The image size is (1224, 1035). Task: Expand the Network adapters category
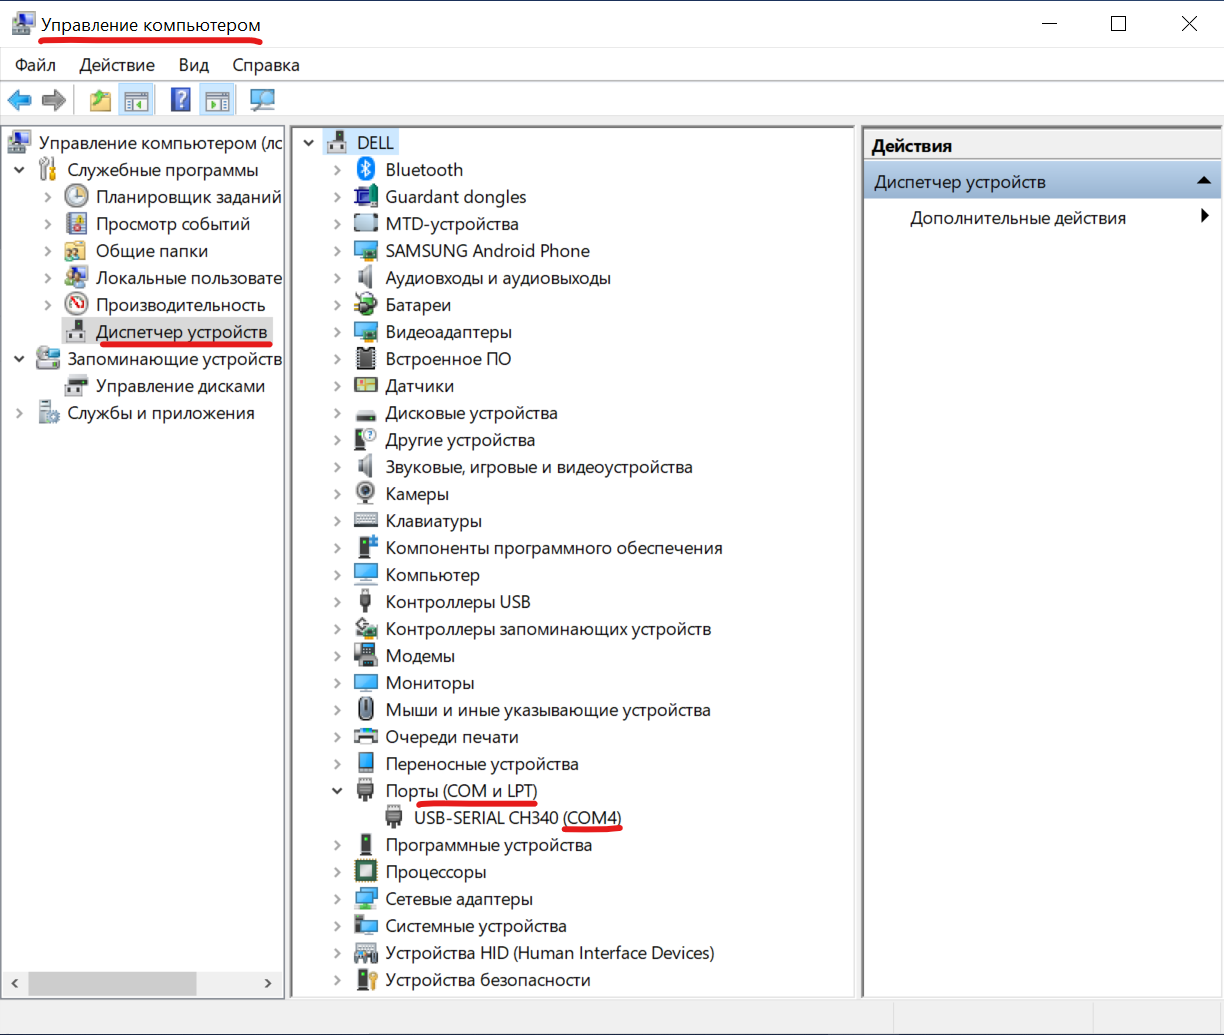coord(337,899)
